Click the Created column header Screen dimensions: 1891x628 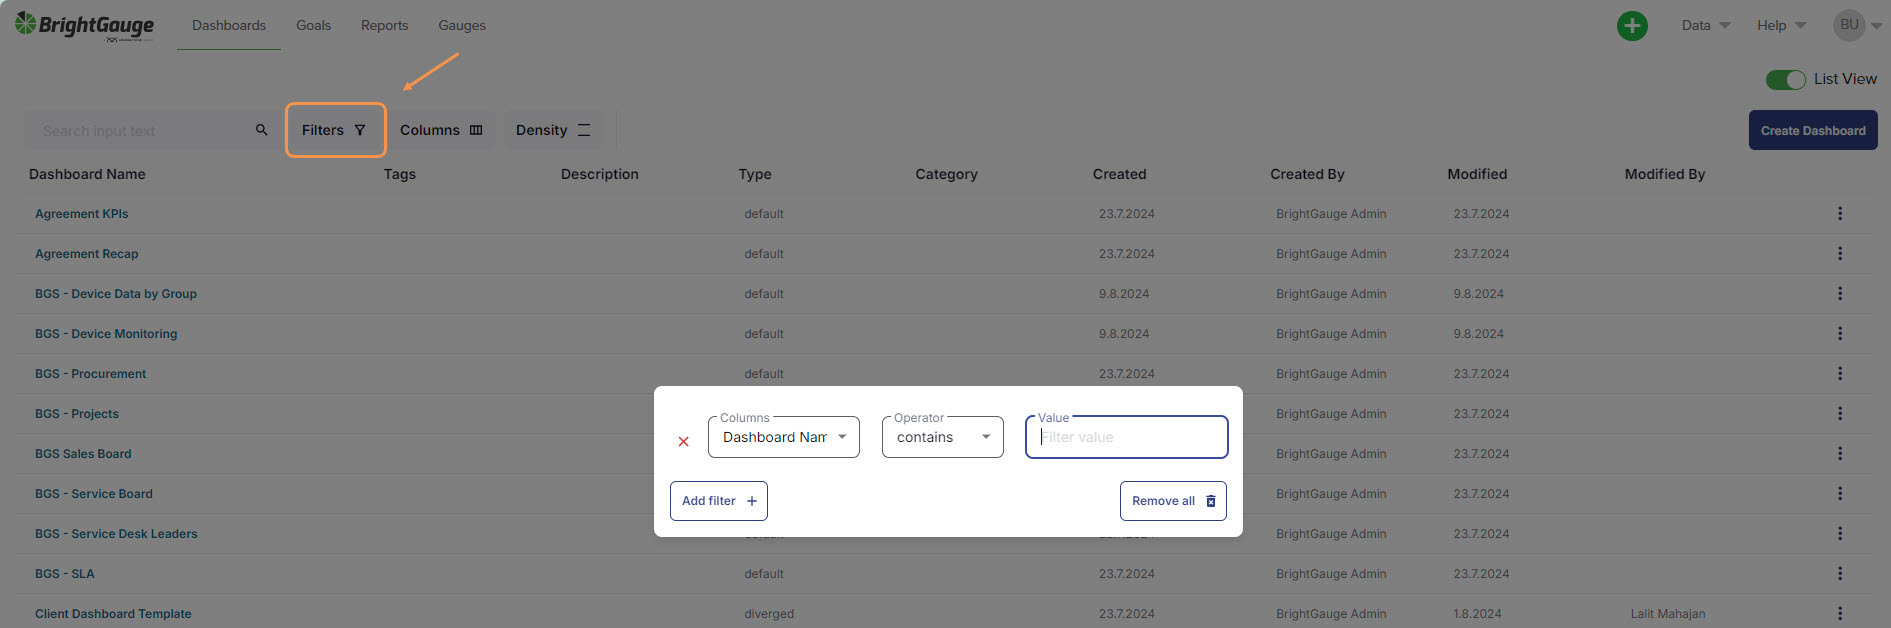tap(1120, 174)
